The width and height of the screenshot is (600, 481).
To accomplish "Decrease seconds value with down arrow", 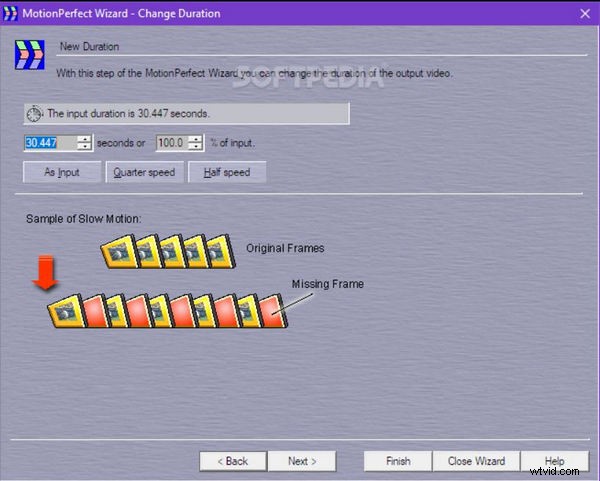I will coord(84,147).
